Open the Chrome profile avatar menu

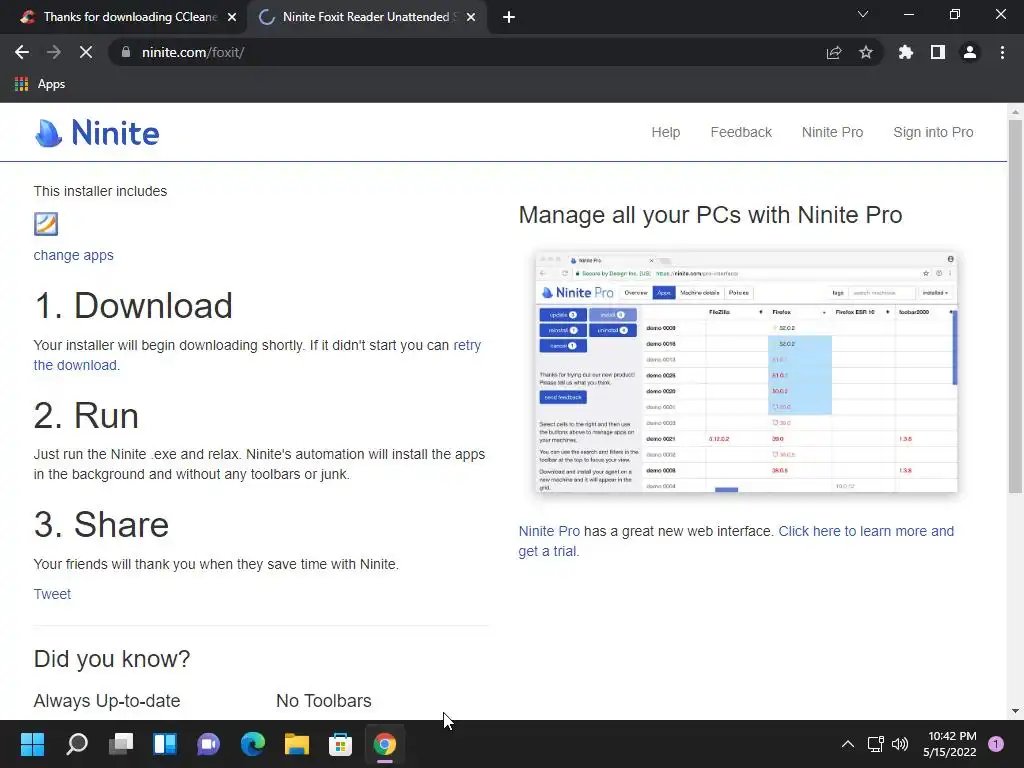pyautogui.click(x=970, y=52)
